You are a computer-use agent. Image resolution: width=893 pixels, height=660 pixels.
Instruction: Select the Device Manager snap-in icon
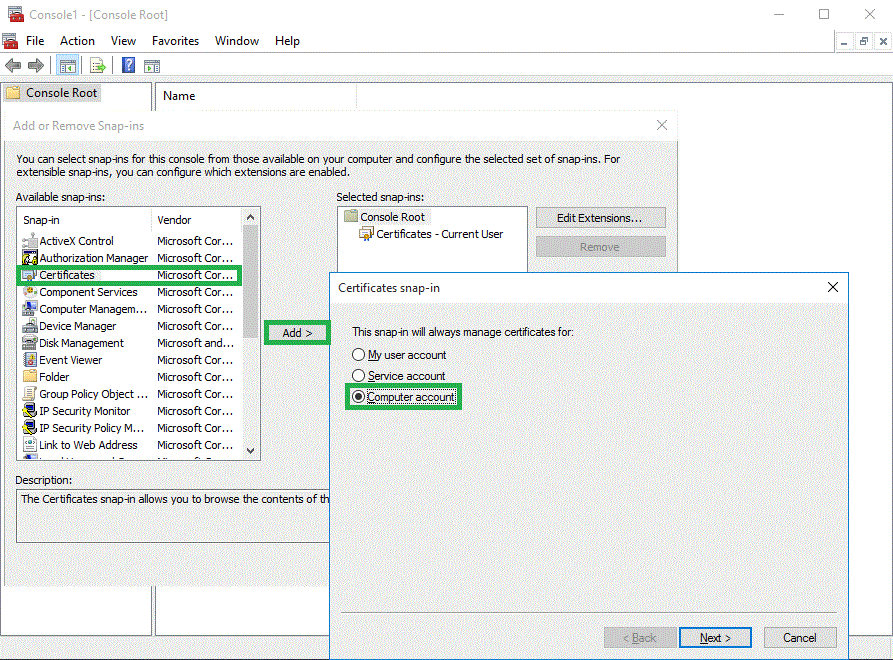(30, 326)
